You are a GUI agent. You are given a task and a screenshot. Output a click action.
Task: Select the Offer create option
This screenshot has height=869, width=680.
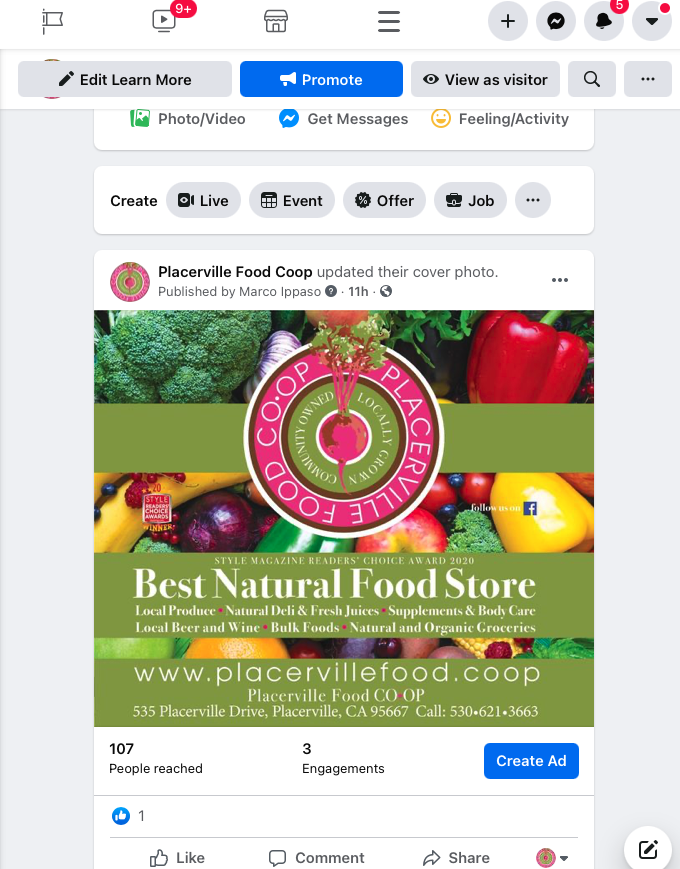pyautogui.click(x=385, y=200)
